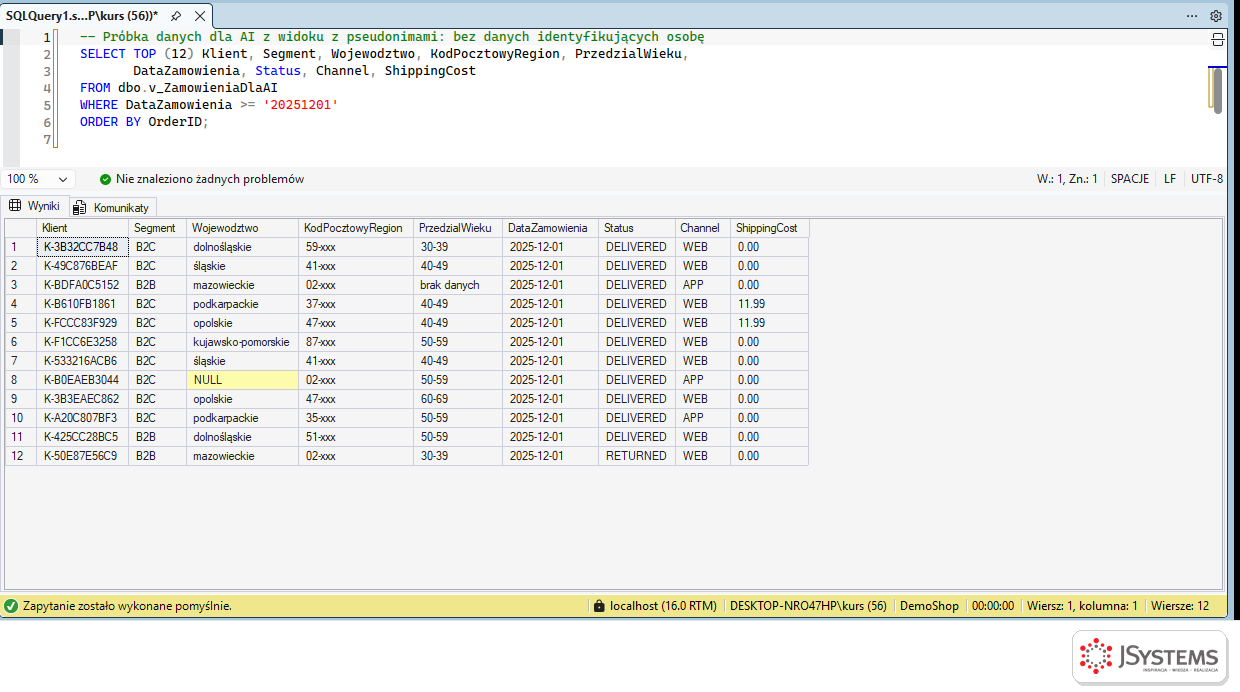The height and width of the screenshot is (692, 1240).
Task: Open the LF line ending selector
Action: pos(1170,179)
